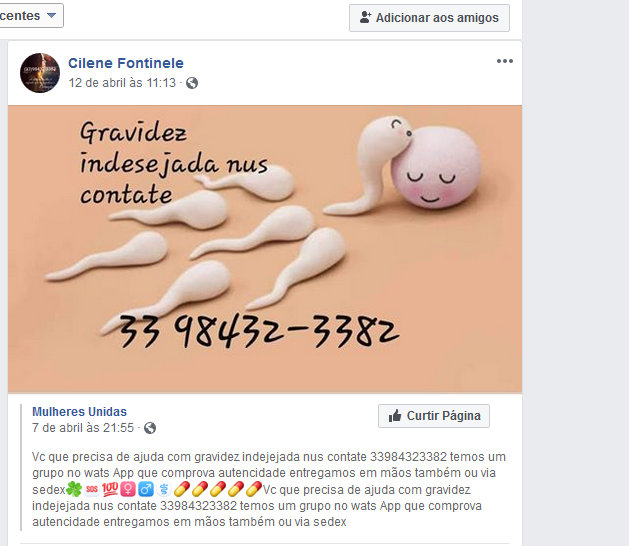Click globe privacy icon beside 12 de abril
Screen dimensions: 629x546
(x=192, y=83)
